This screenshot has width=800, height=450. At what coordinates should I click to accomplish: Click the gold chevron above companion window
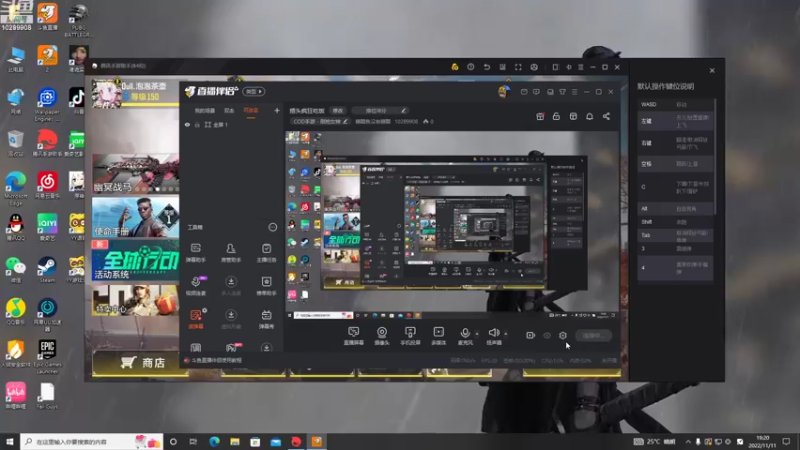pyautogui.click(x=508, y=80)
